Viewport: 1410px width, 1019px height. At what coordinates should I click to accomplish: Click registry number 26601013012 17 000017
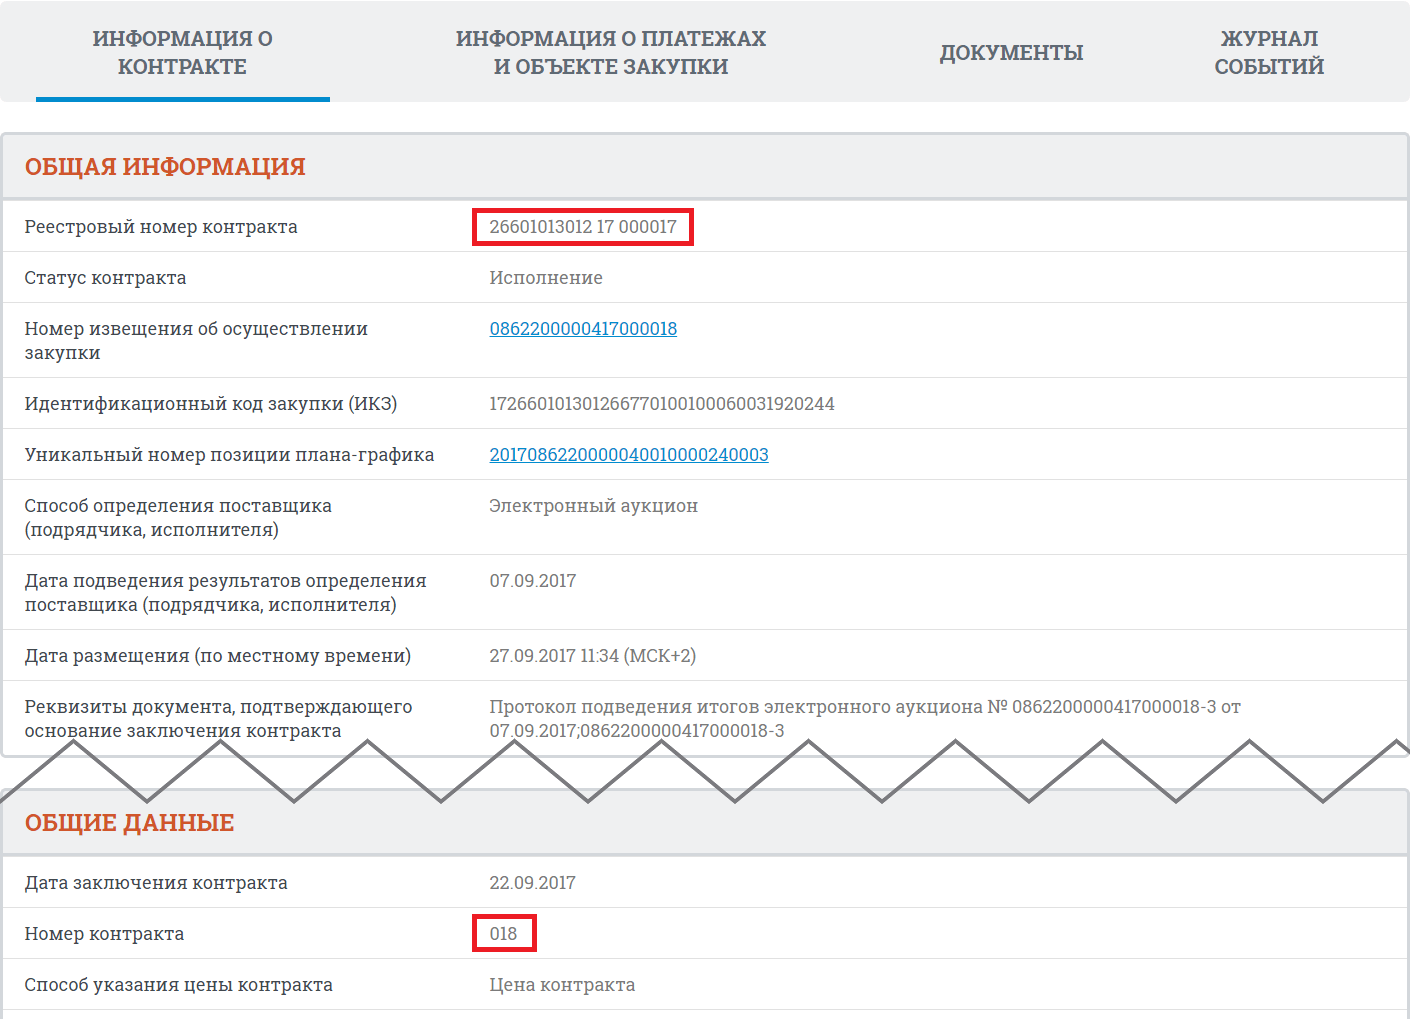point(583,227)
